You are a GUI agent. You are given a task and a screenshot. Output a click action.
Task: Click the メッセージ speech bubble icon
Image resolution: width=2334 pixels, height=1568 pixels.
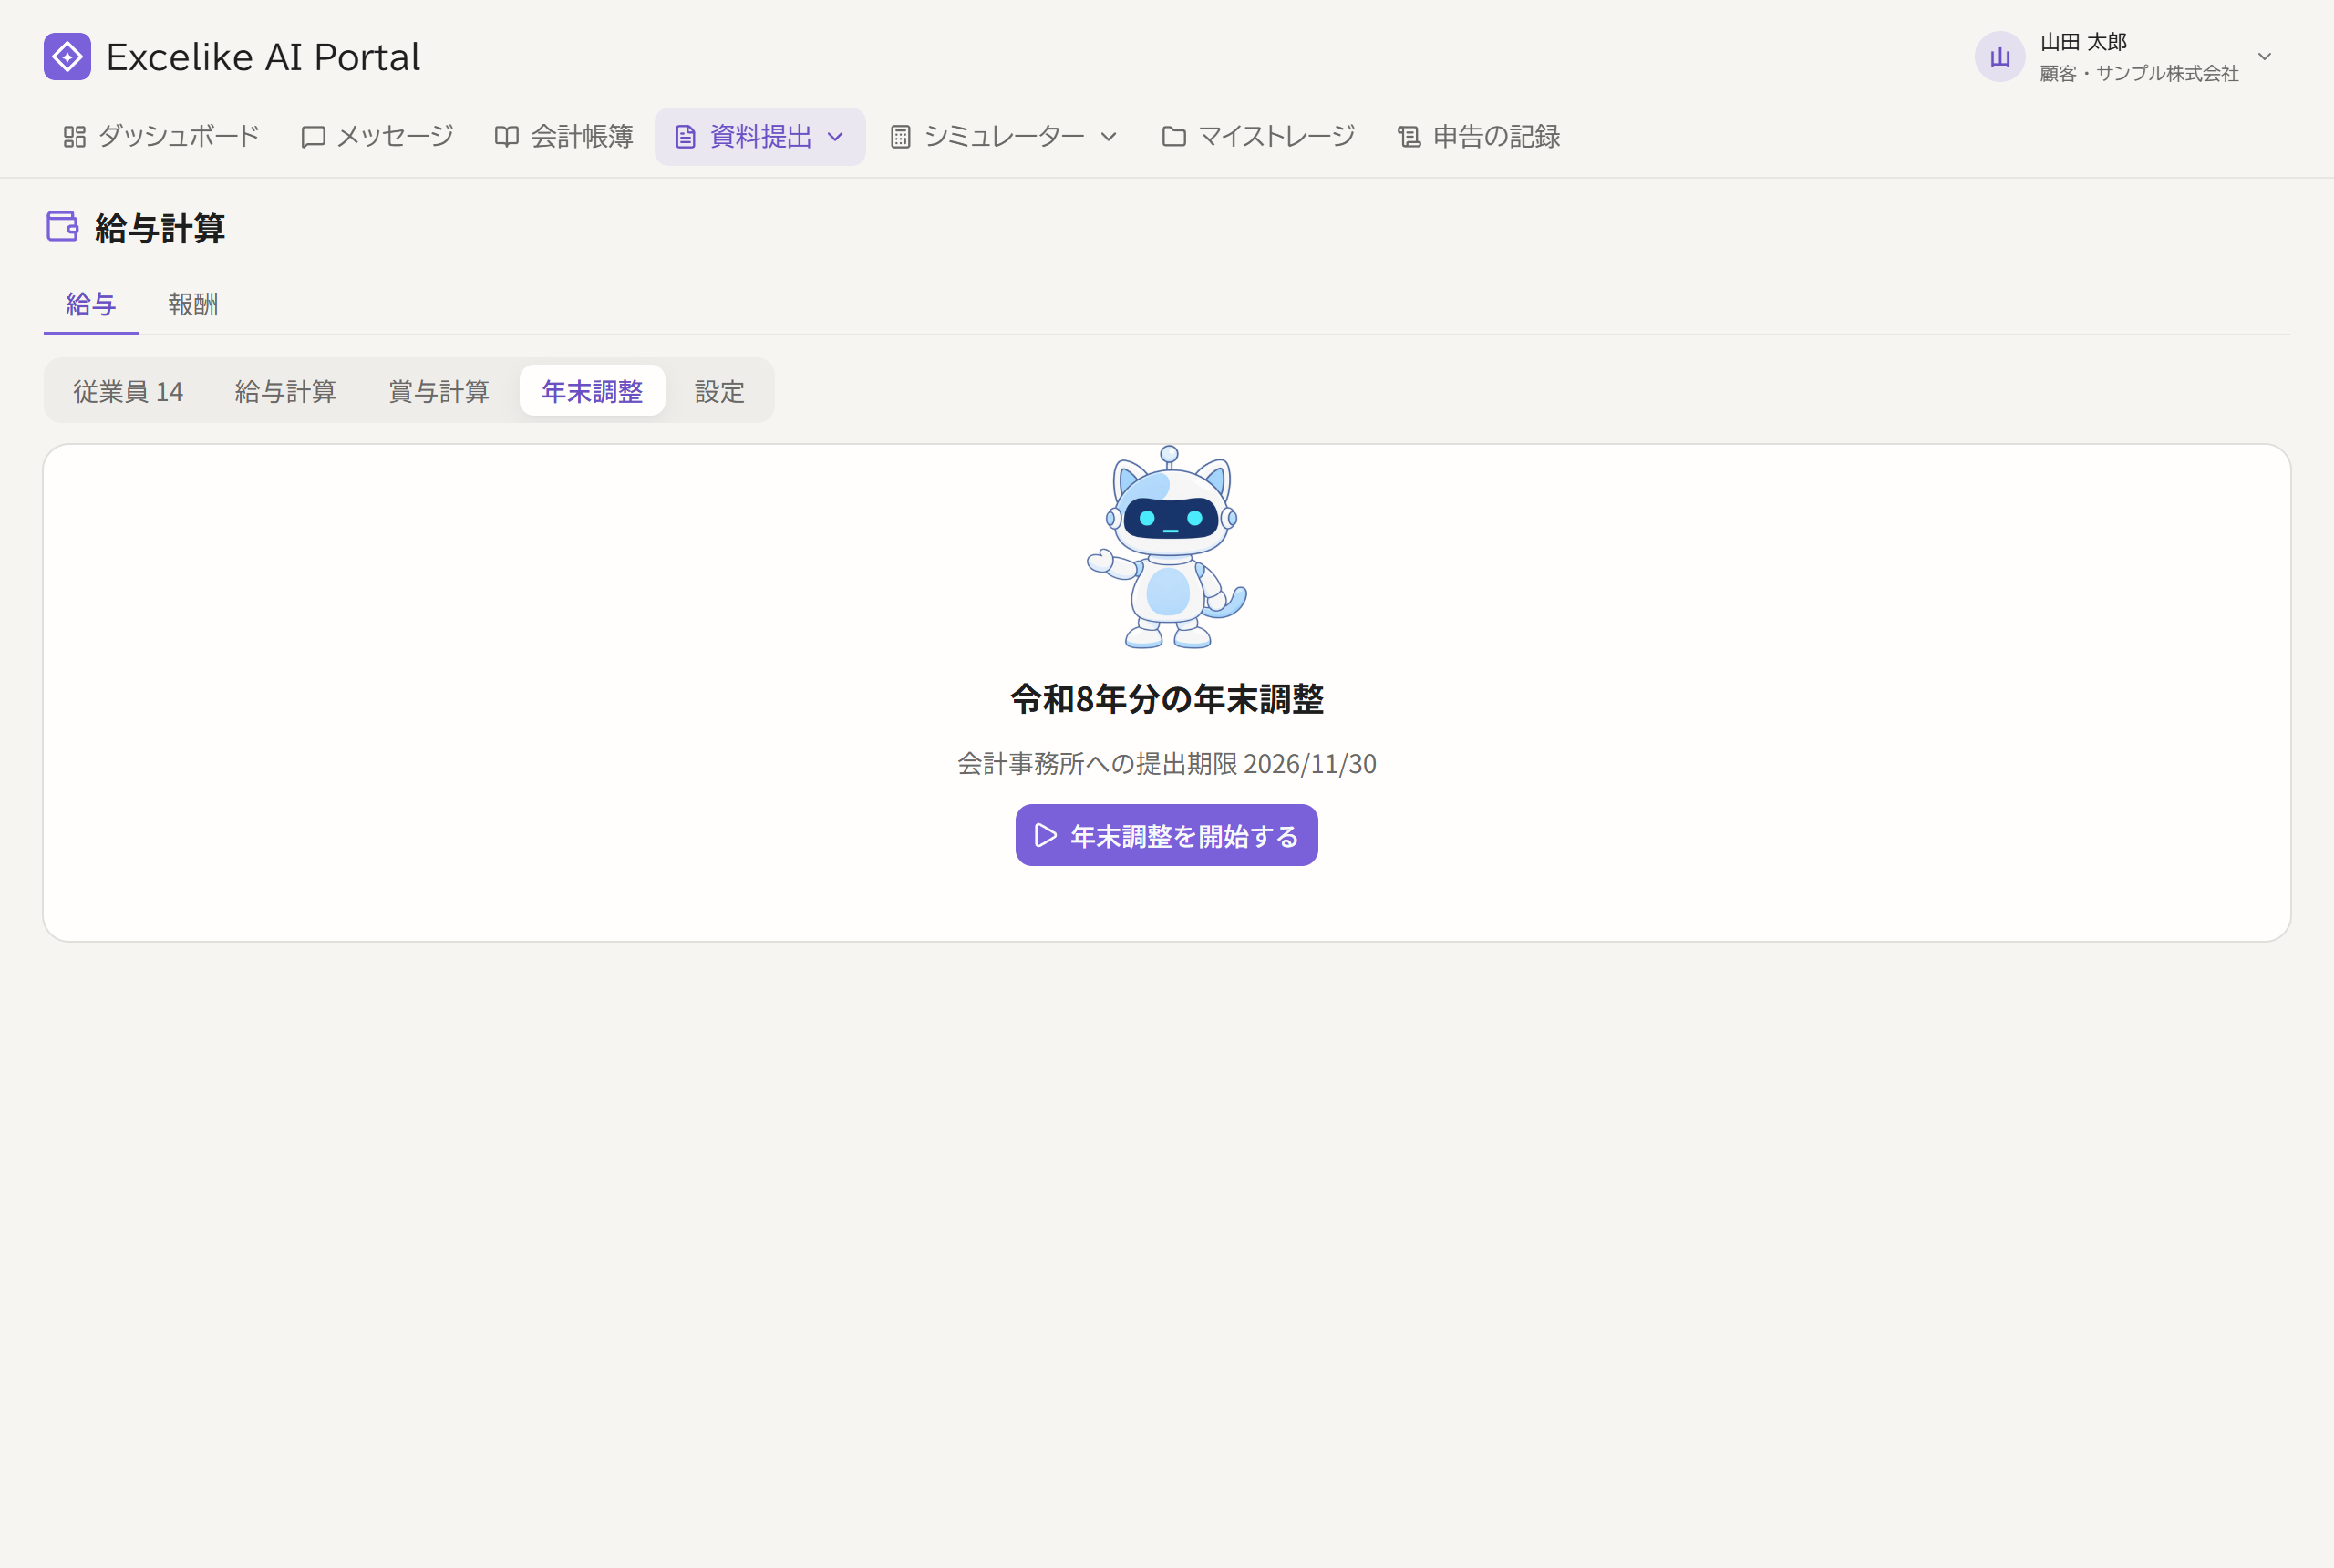pos(313,137)
